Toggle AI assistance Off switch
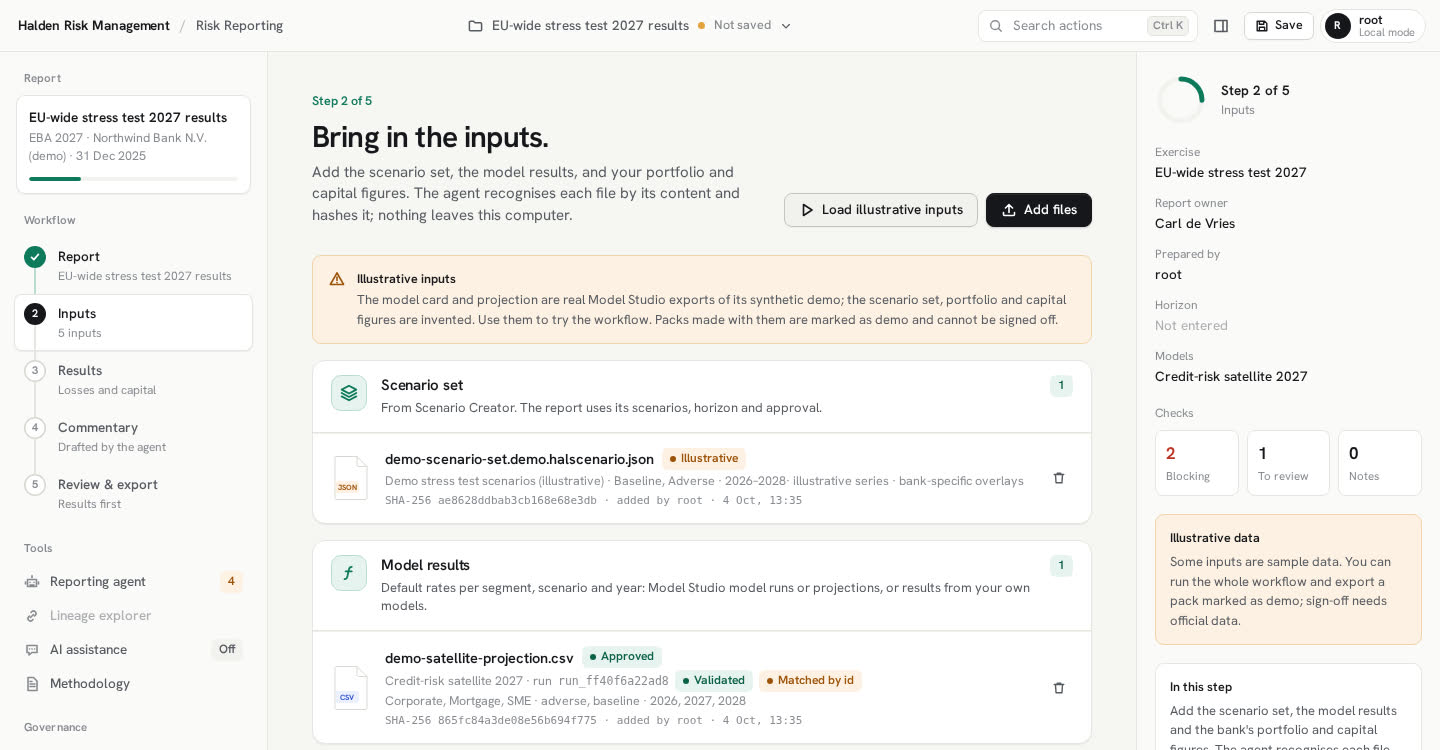Image resolution: width=1440 pixels, height=750 pixels. tap(227, 649)
